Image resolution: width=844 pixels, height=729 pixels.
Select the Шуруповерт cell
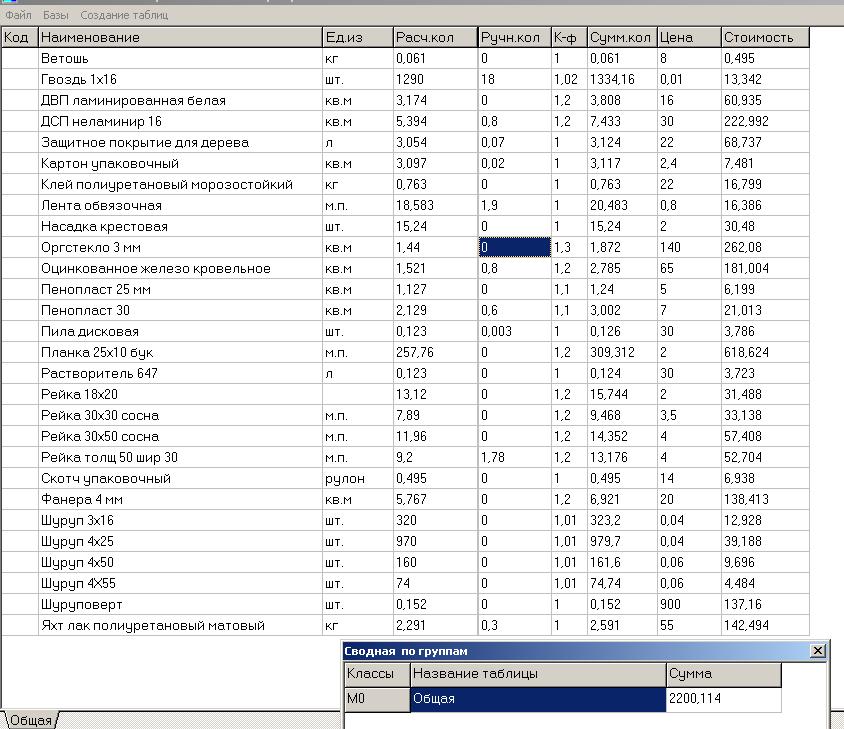point(180,604)
